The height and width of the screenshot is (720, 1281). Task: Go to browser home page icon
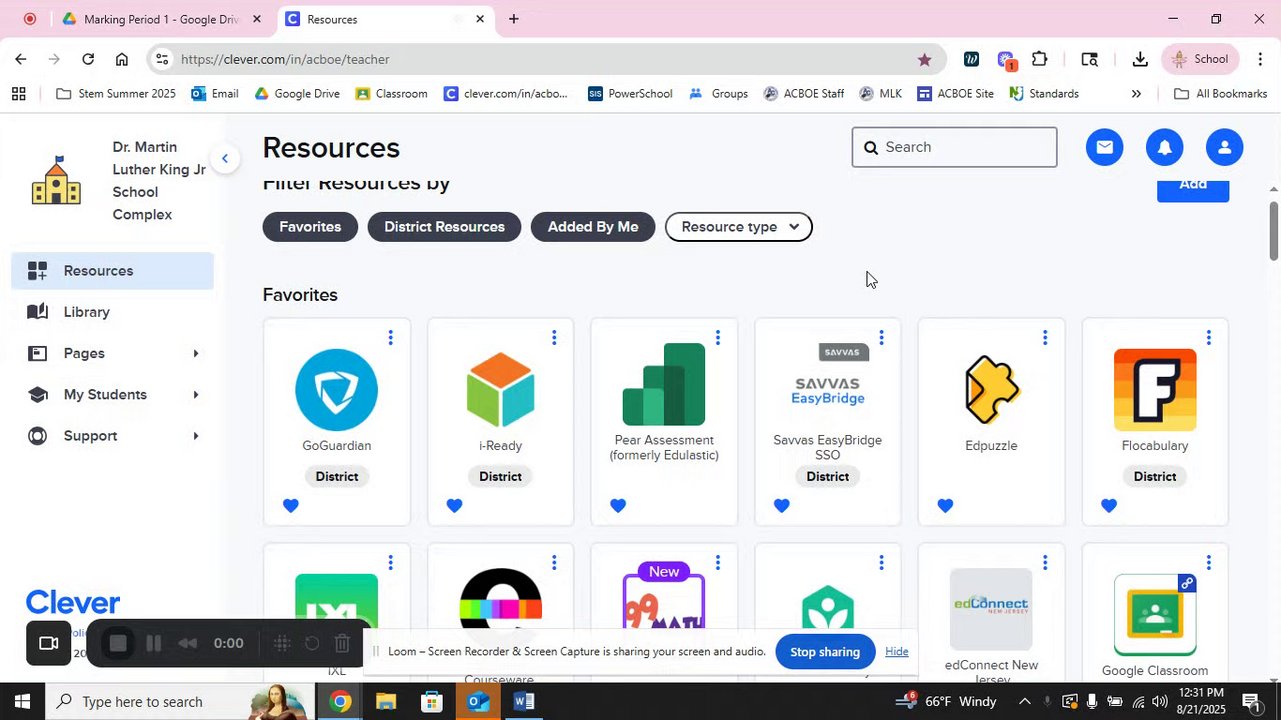pos(122,59)
